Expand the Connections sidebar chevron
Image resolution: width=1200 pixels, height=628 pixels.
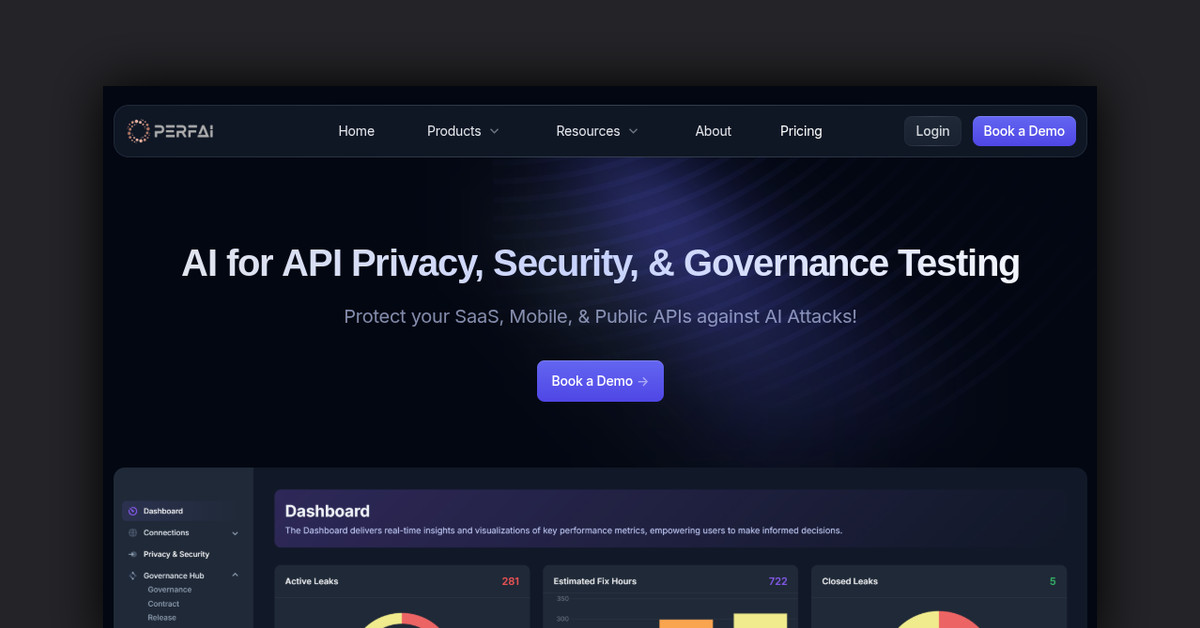tap(235, 533)
